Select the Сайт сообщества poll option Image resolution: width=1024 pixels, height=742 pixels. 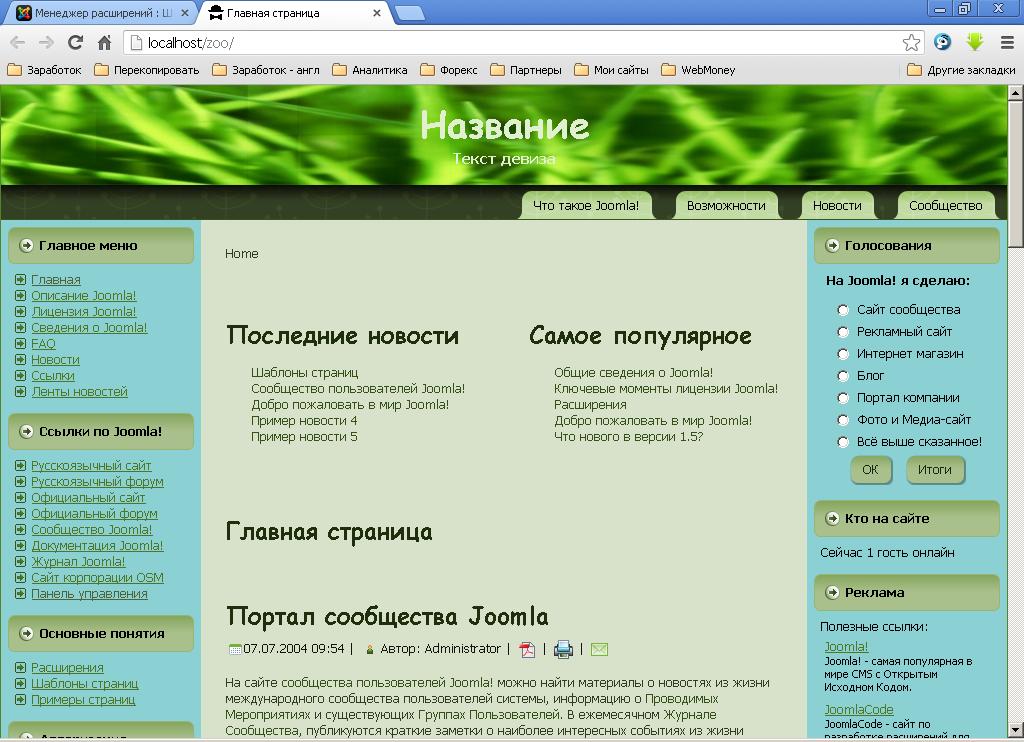(x=843, y=310)
